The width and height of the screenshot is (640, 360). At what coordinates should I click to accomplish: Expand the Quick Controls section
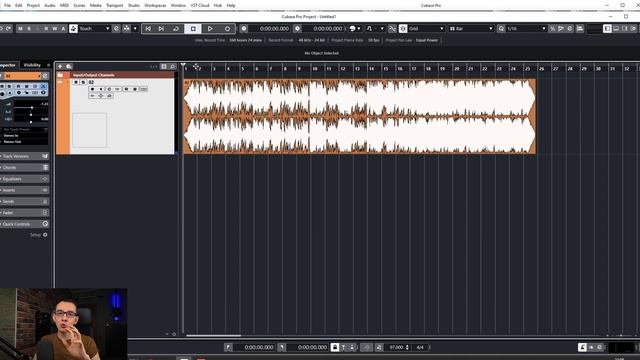click(x=24, y=224)
